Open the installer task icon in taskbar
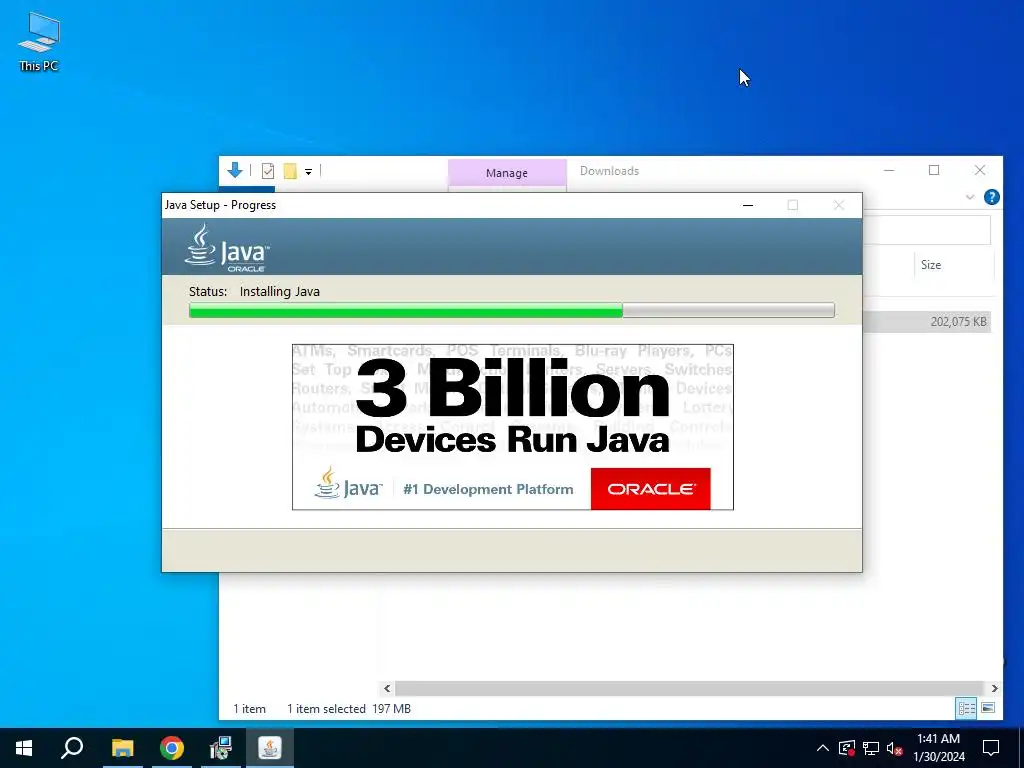Screen dimensions: 1024x768 [221, 748]
